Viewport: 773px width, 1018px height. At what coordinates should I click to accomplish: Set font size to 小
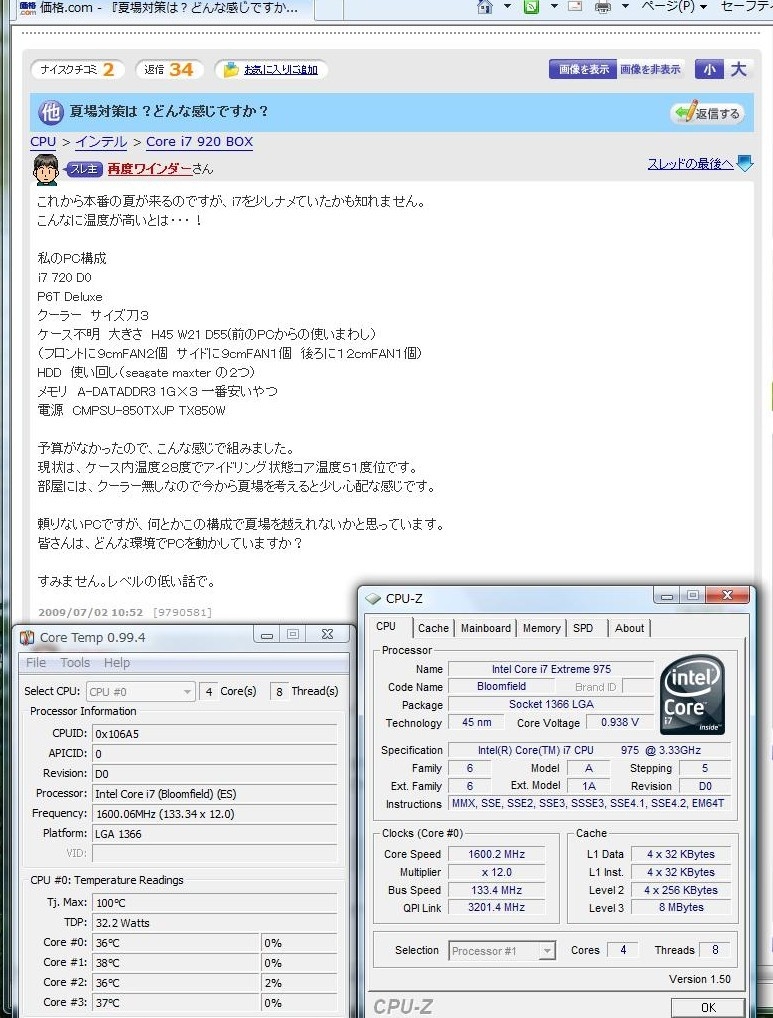coord(709,69)
